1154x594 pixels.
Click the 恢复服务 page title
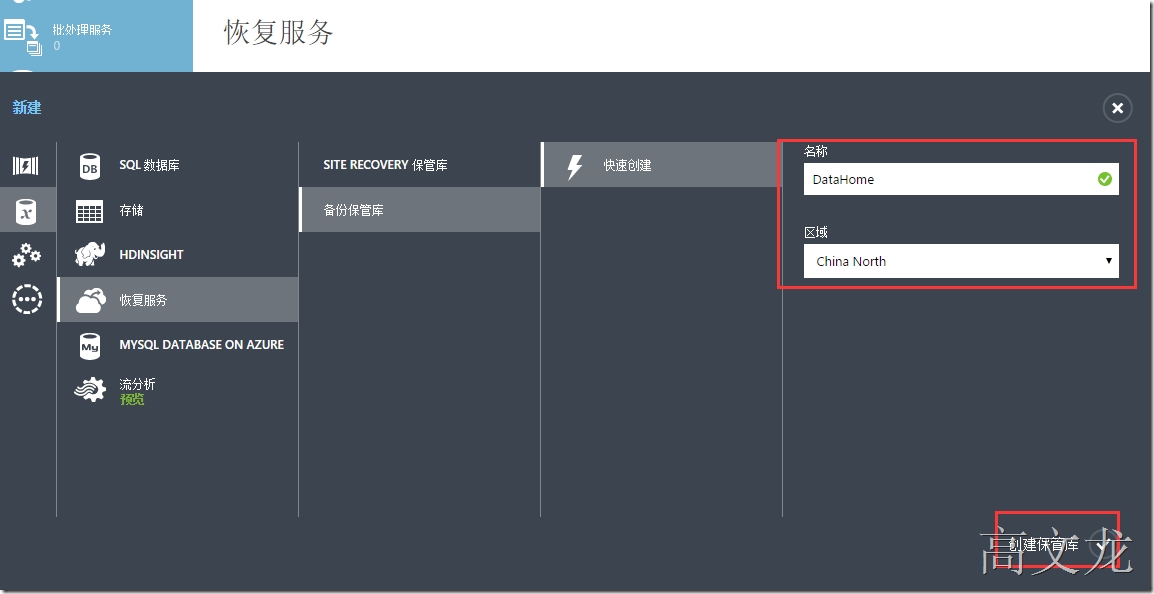279,32
